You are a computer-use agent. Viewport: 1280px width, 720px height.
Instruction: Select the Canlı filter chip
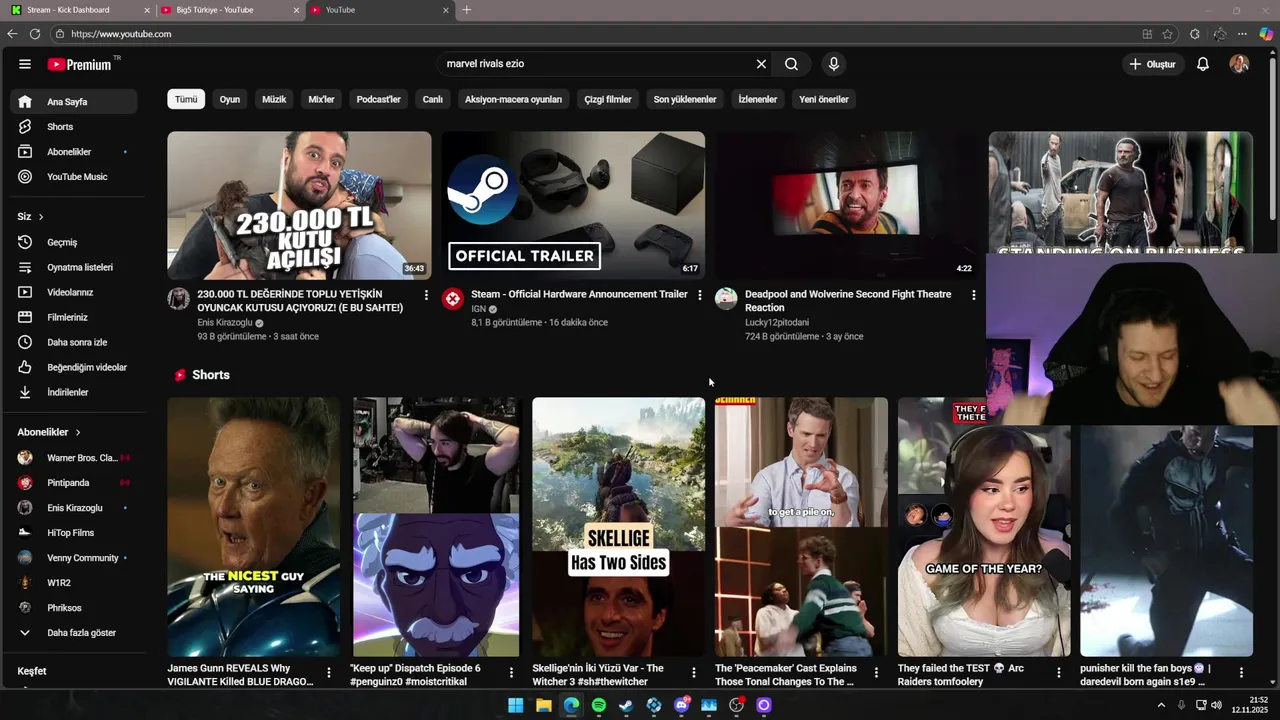coord(432,99)
